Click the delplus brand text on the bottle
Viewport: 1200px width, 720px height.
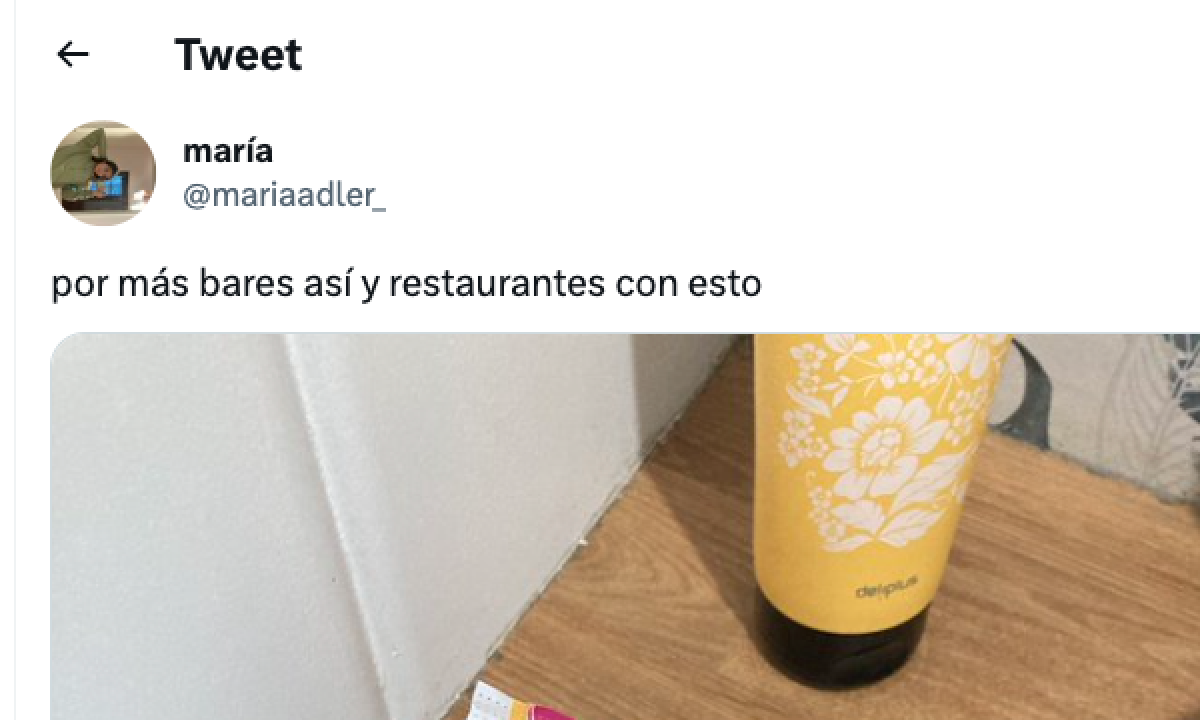(880, 593)
